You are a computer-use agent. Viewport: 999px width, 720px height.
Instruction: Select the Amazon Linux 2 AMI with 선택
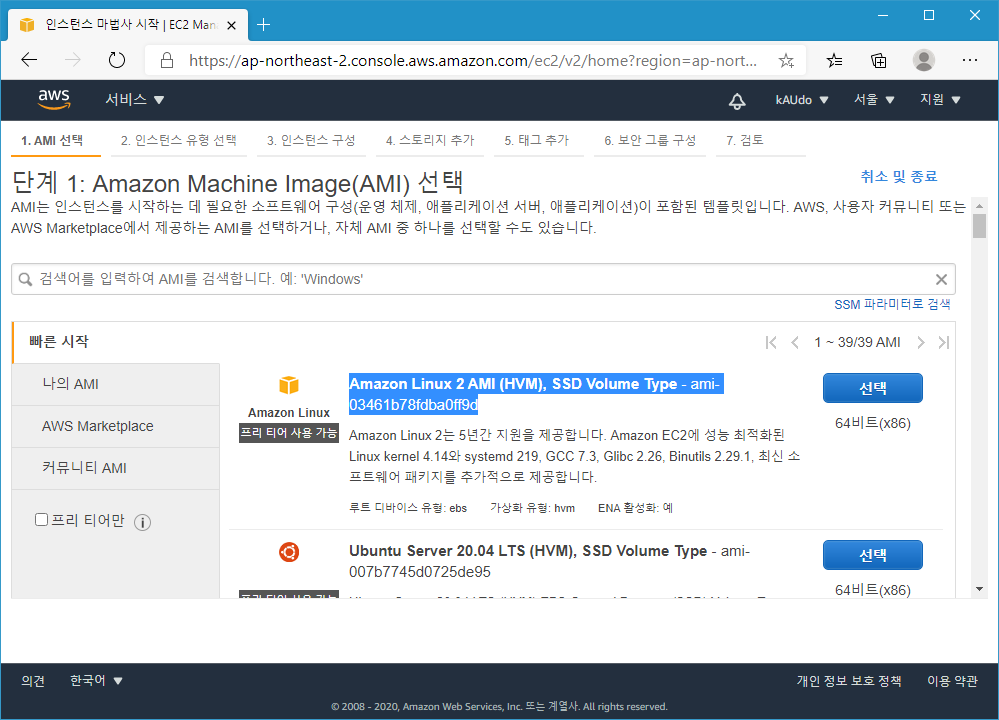click(872, 388)
